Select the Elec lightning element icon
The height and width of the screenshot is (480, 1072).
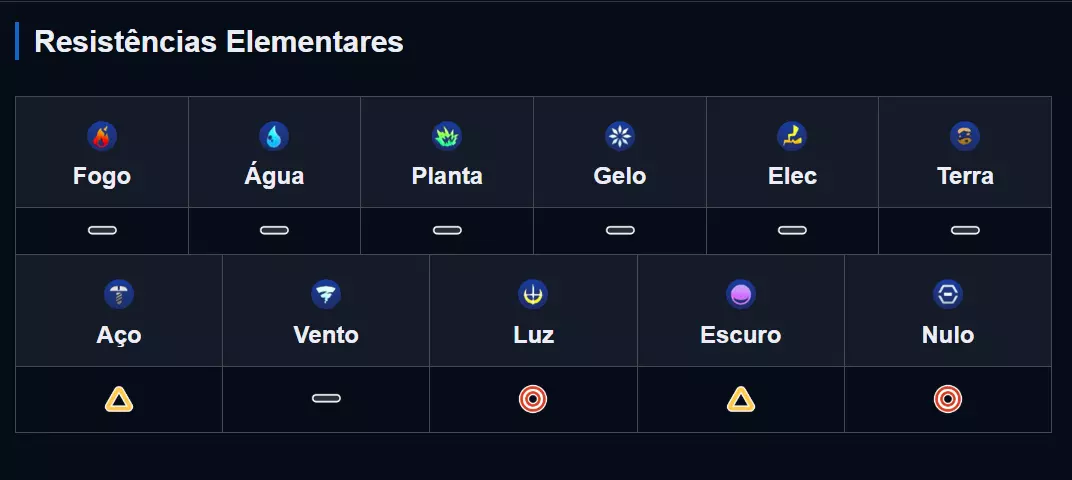pos(792,136)
